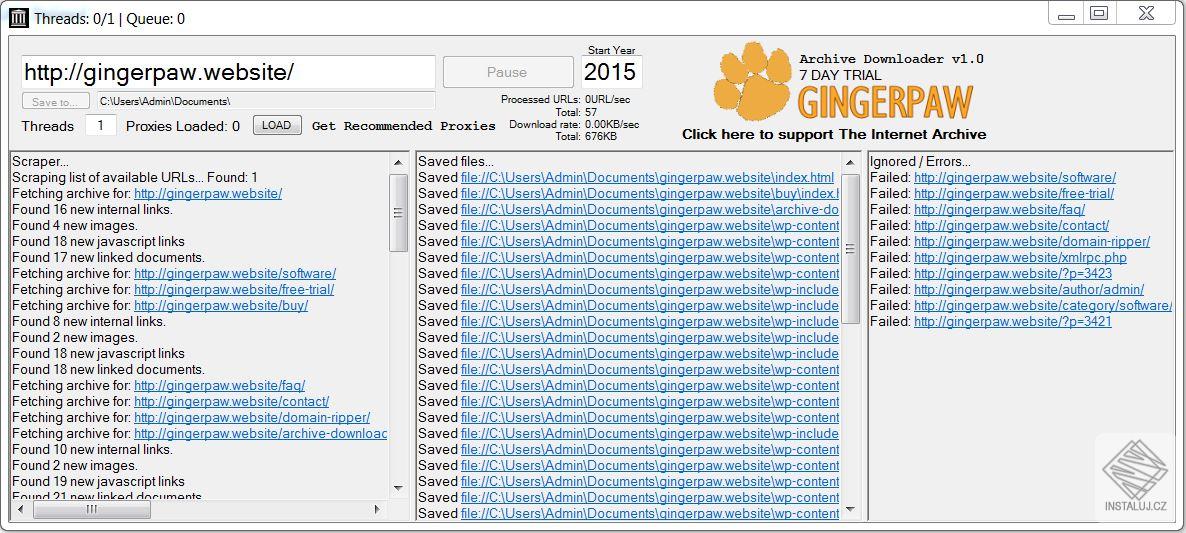Viewport: 1186px width, 533px height.
Task: Open the scraper link gingerpaw.website/contact/
Action: [232, 401]
